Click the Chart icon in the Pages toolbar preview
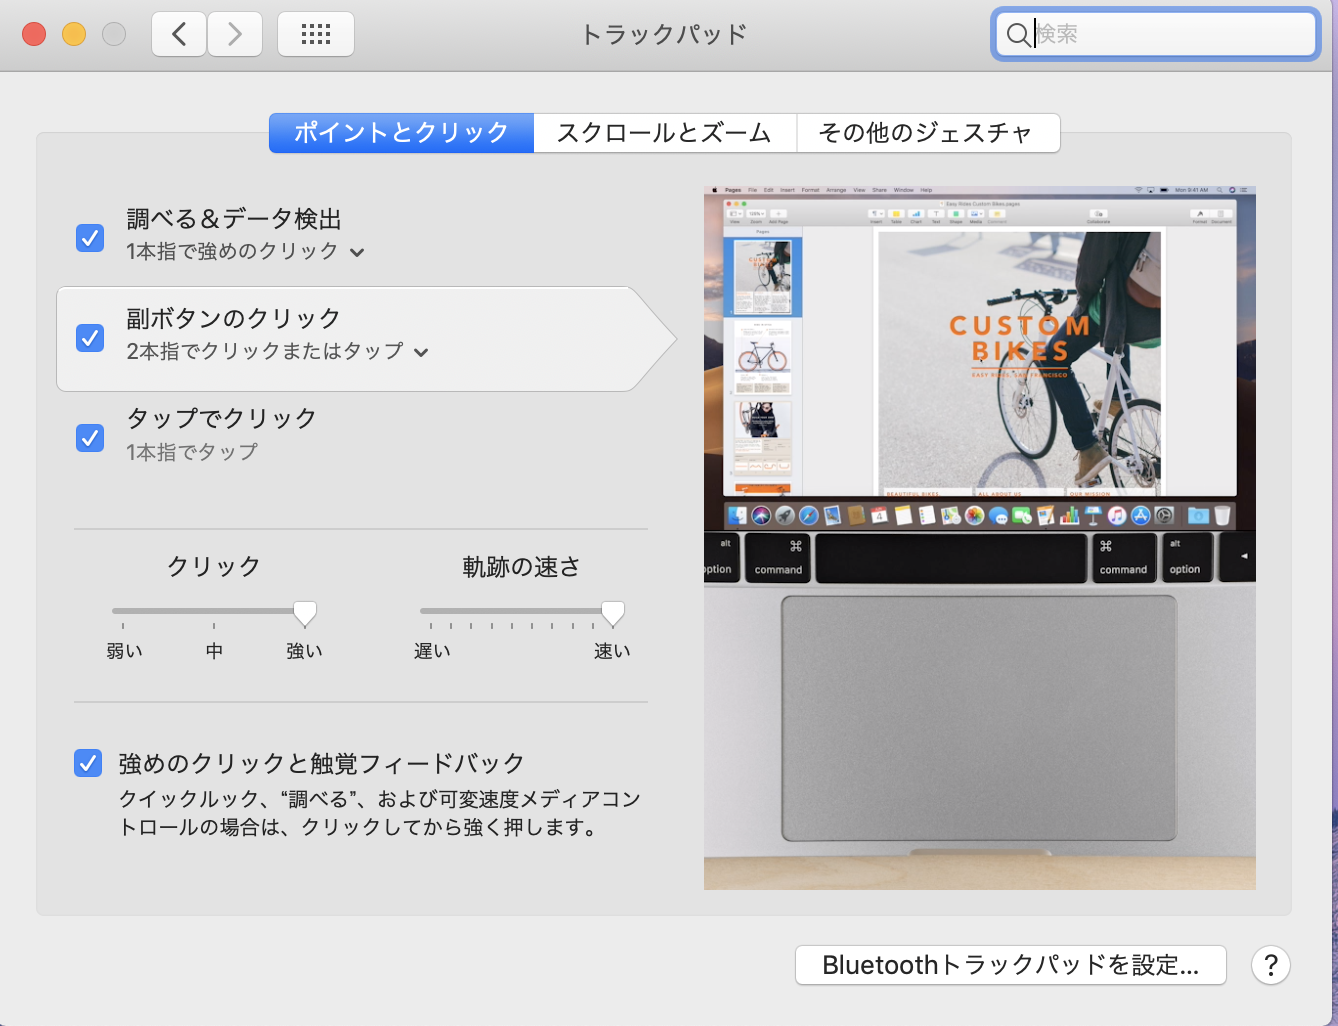1338x1026 pixels. click(916, 213)
